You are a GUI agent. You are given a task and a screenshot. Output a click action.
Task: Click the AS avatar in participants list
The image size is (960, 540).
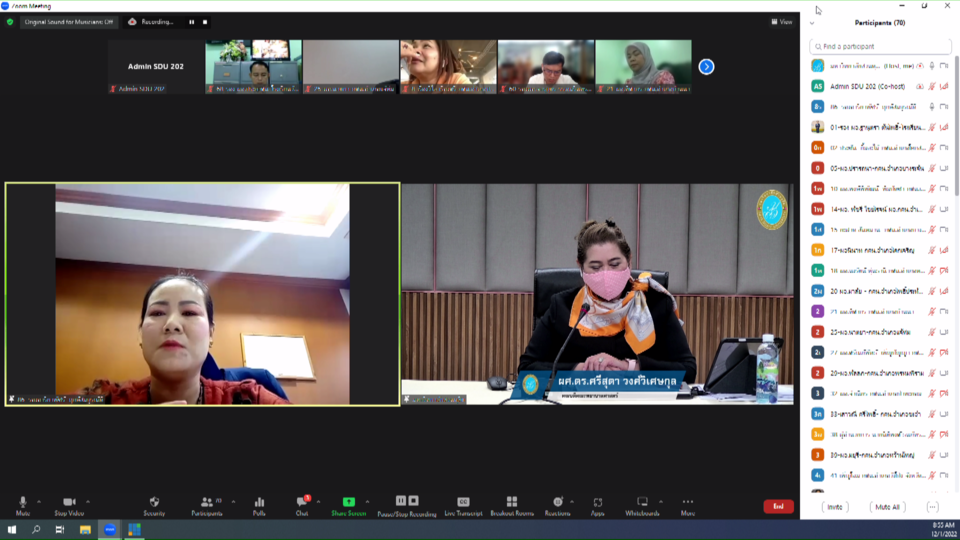tap(817, 86)
